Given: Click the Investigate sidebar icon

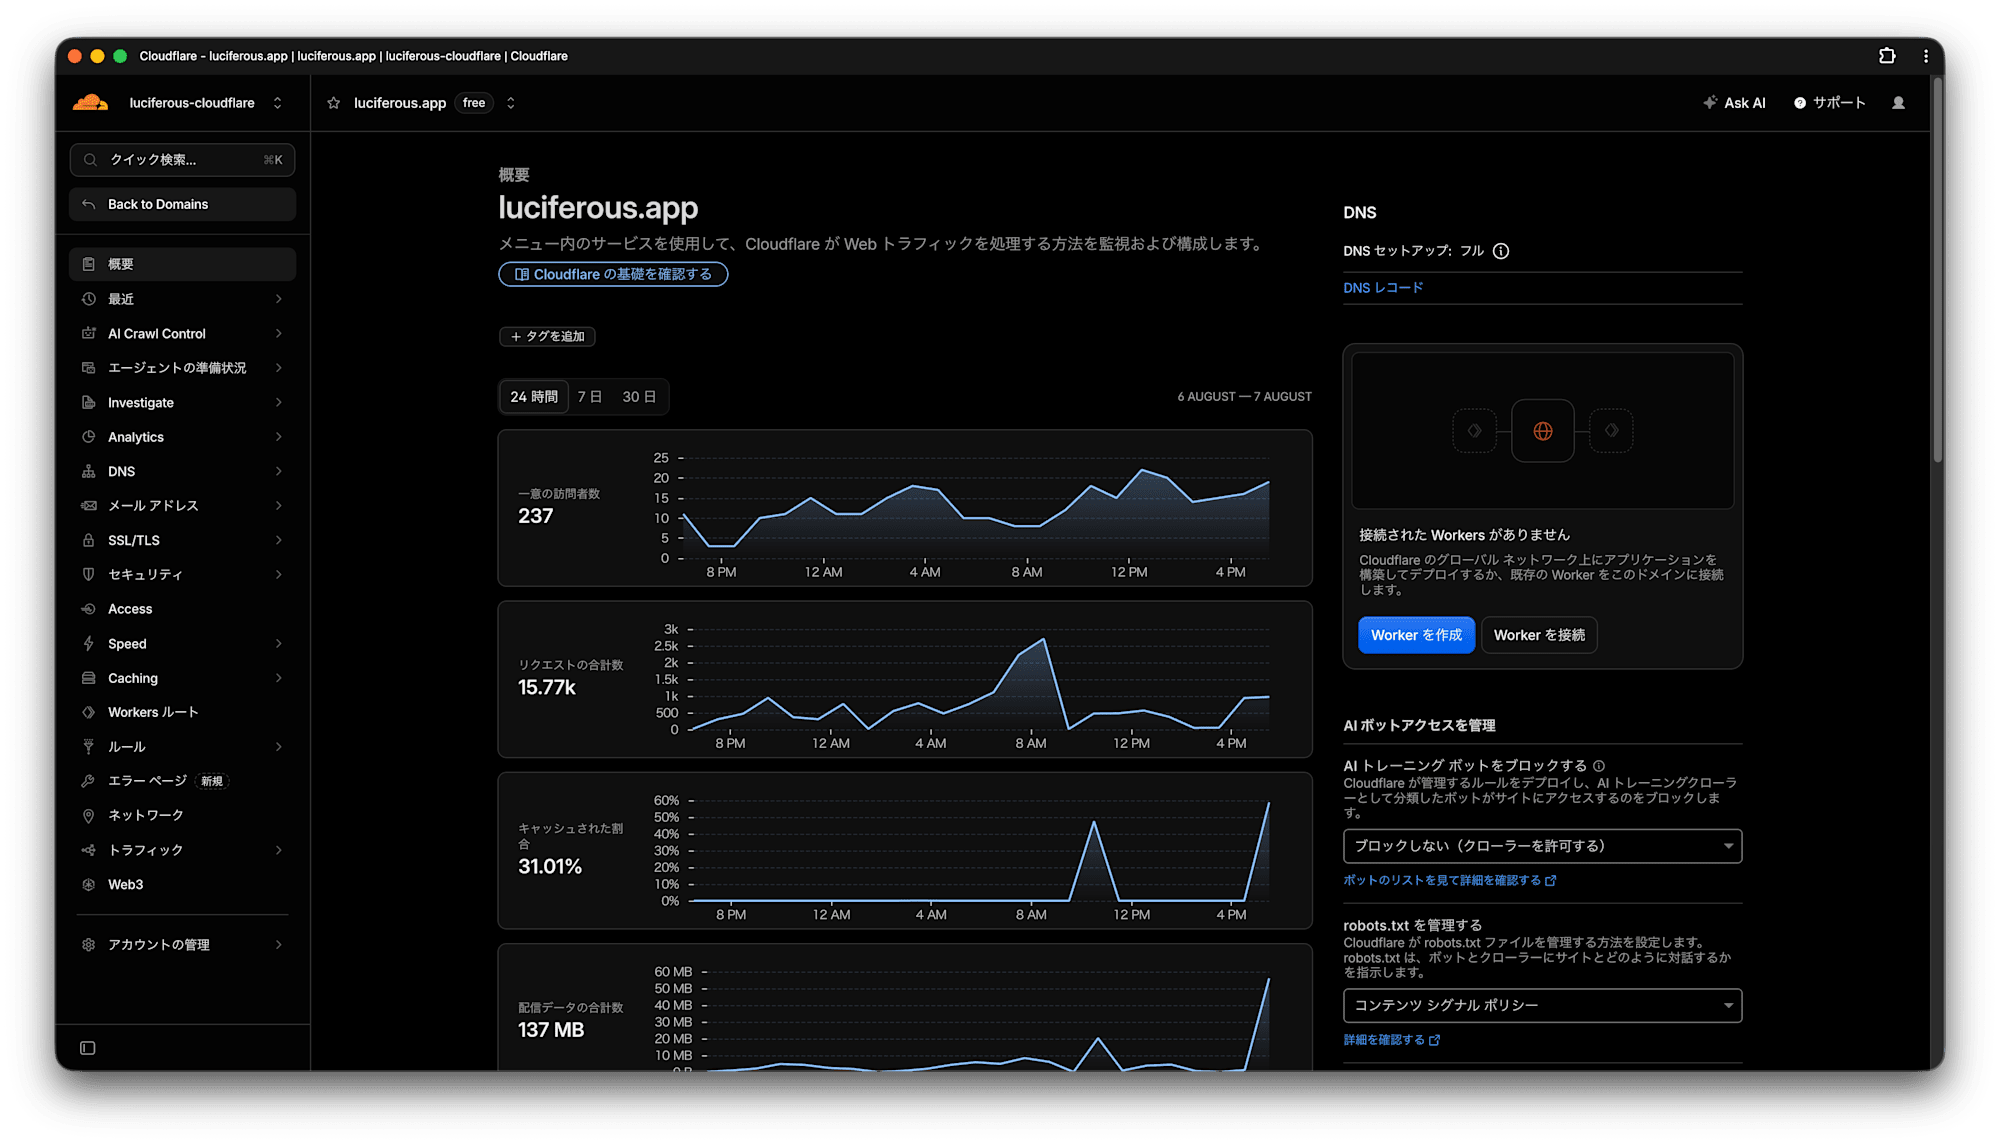Looking at the screenshot, I should pyautogui.click(x=89, y=402).
